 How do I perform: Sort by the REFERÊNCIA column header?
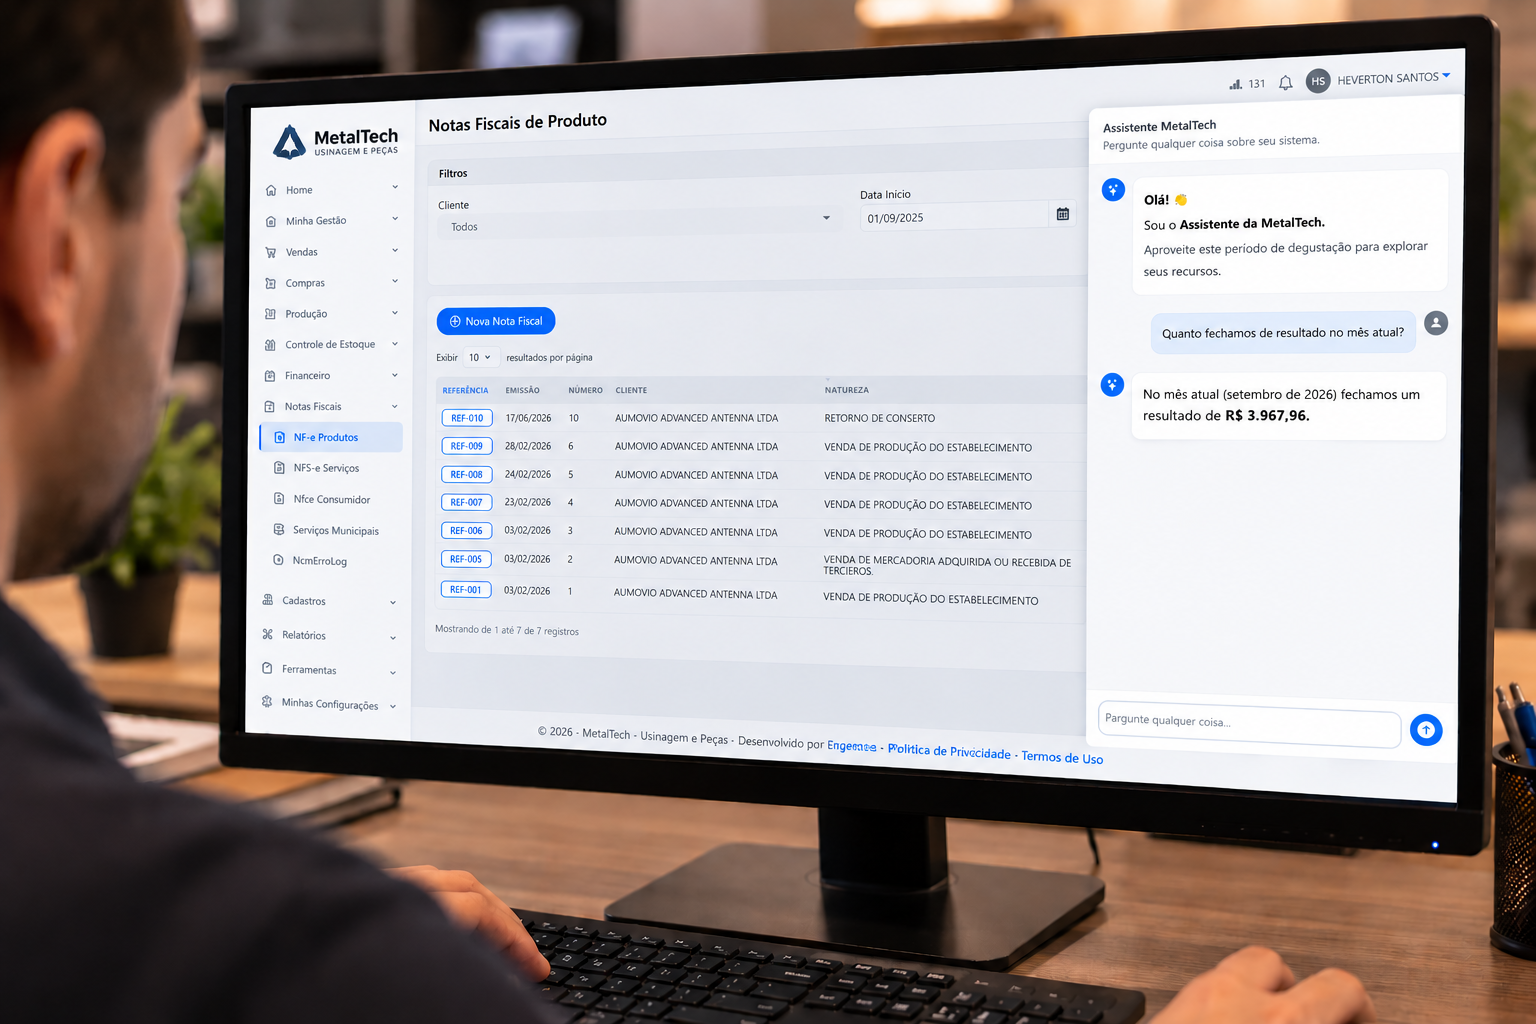[465, 390]
